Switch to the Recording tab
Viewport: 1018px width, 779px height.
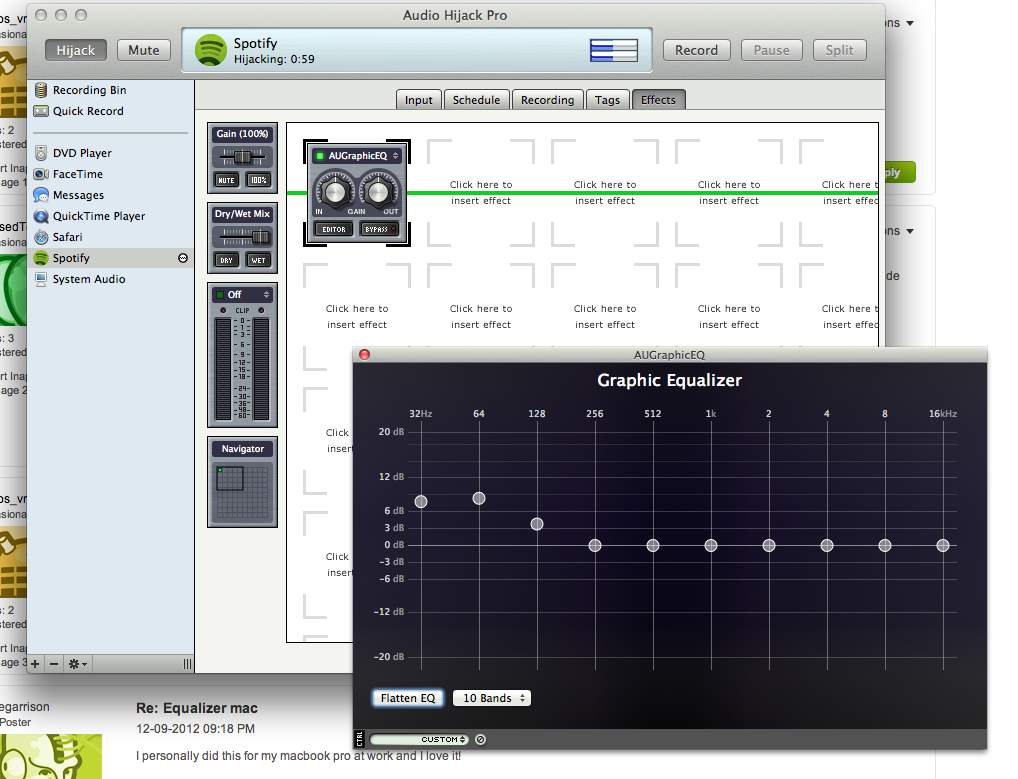coord(547,100)
